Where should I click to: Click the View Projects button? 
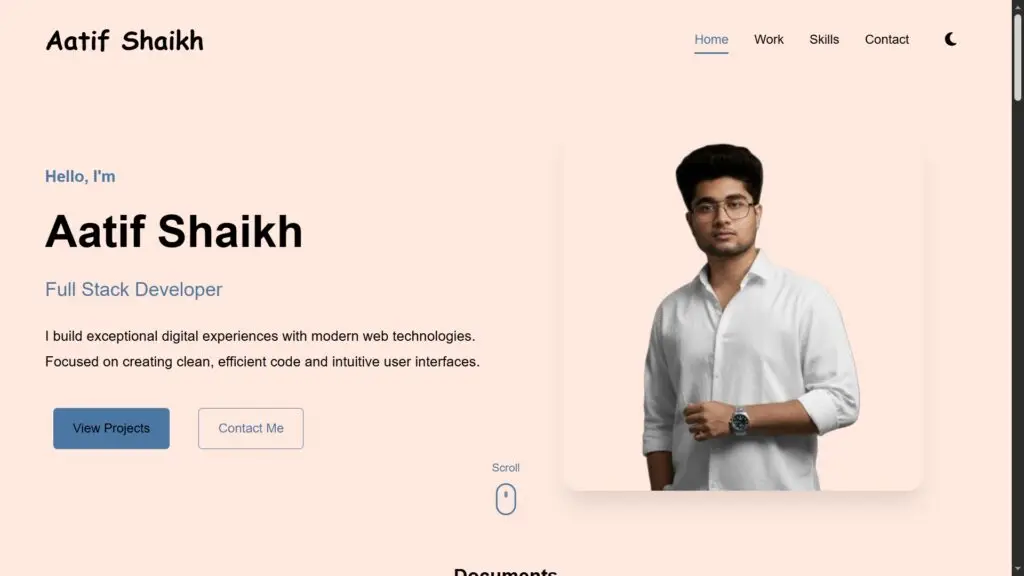(111, 428)
